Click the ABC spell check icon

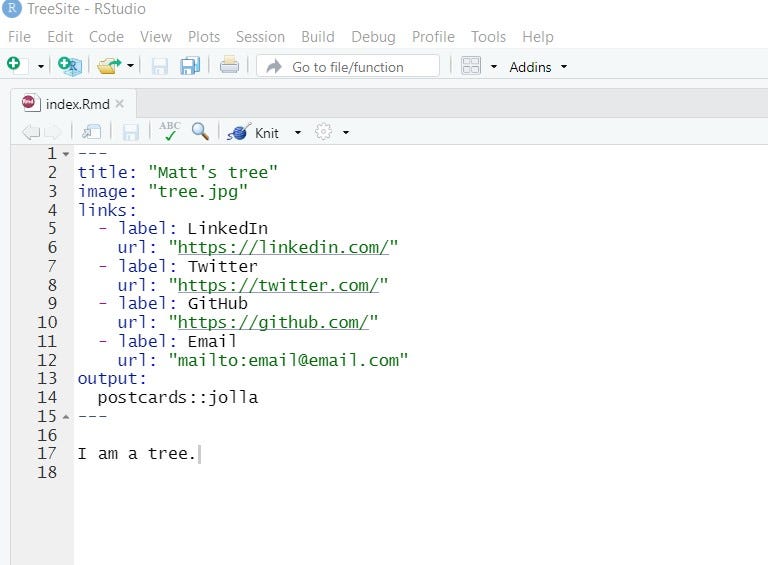tap(169, 131)
